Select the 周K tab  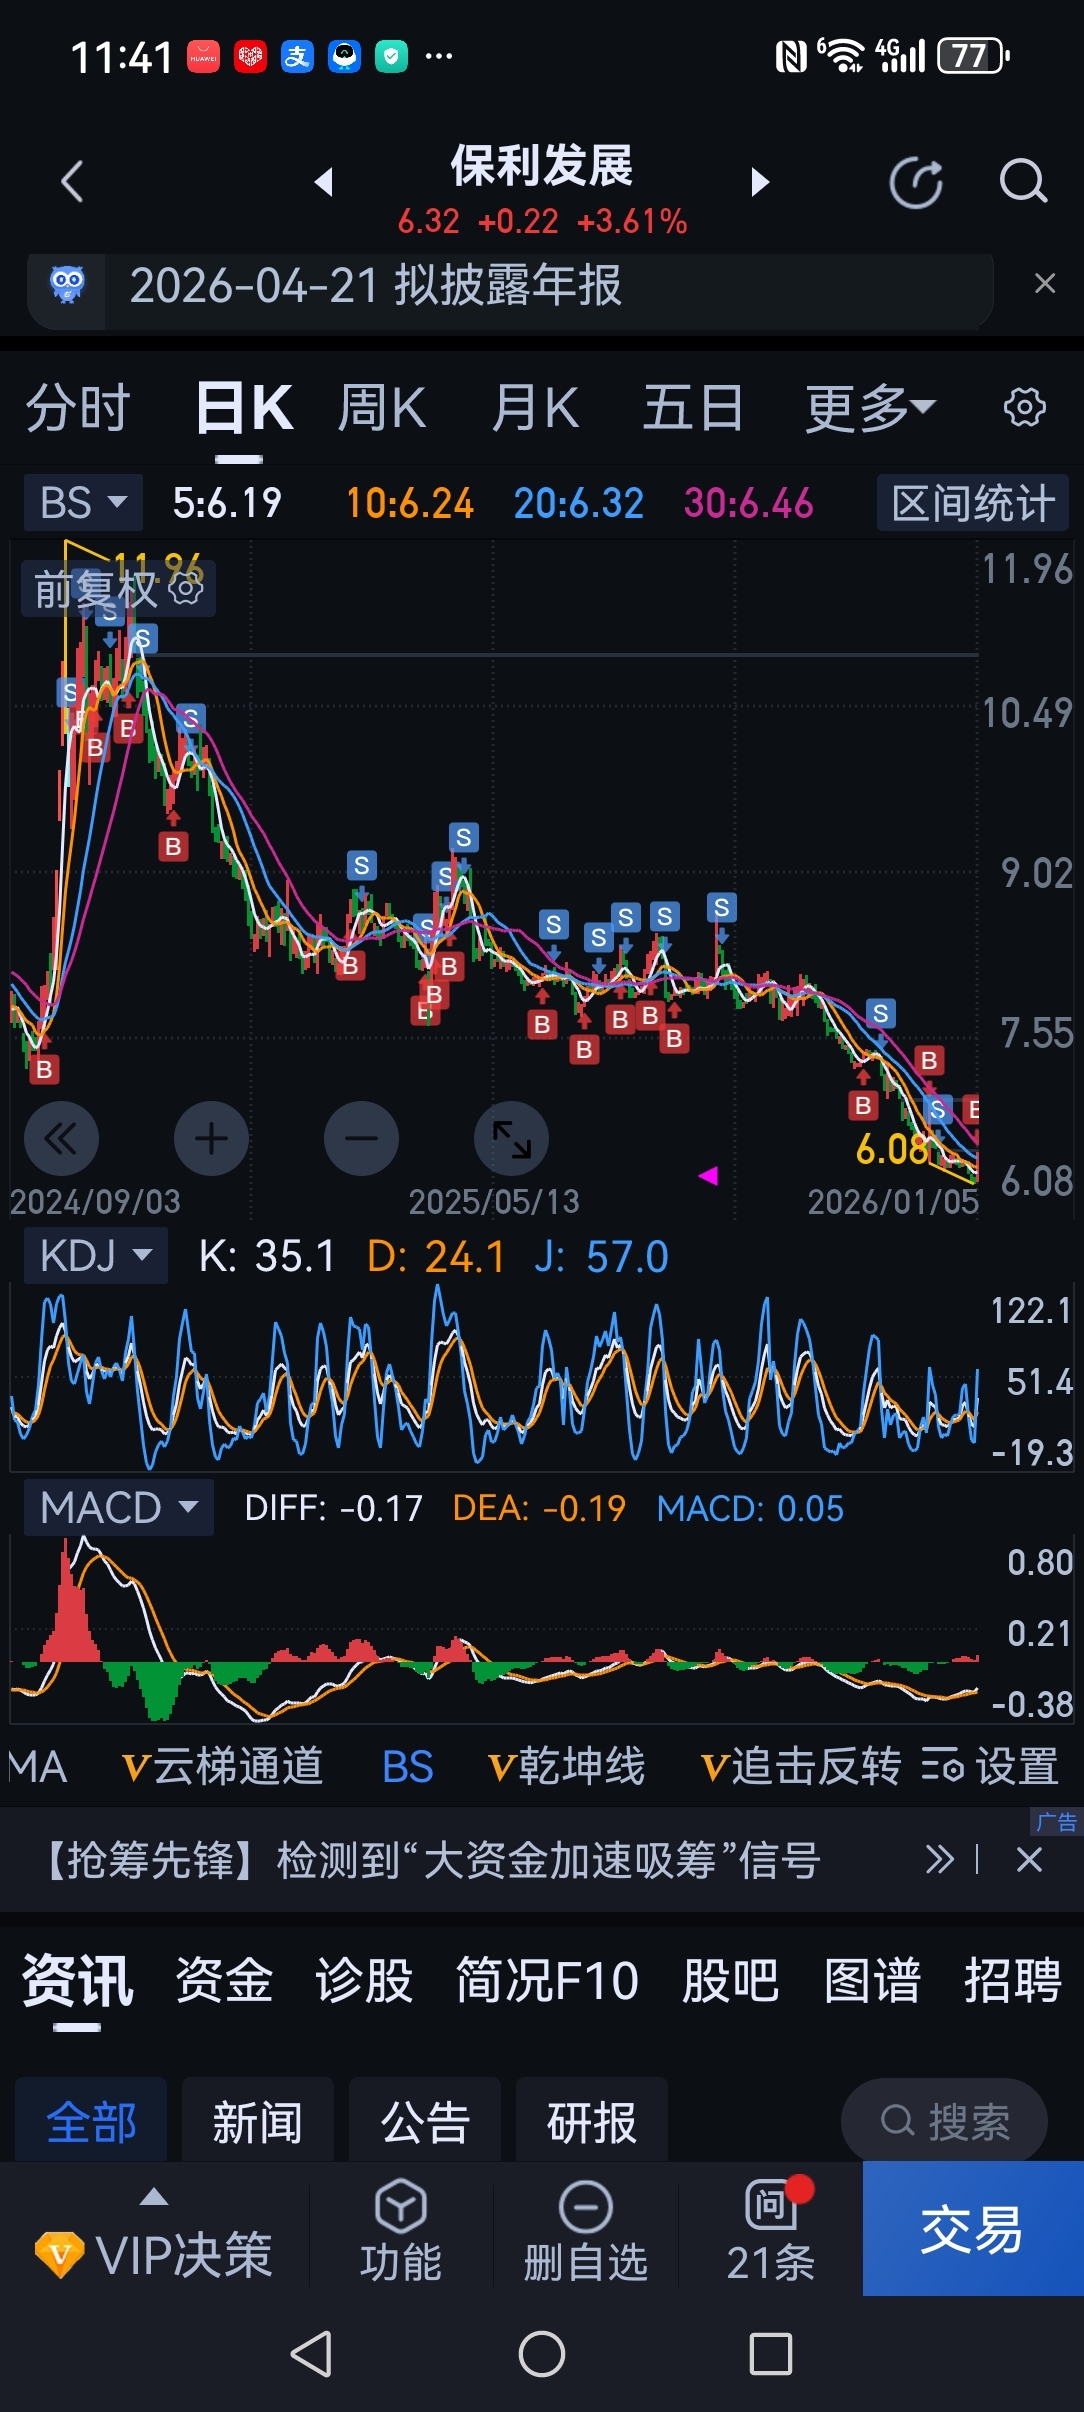381,408
